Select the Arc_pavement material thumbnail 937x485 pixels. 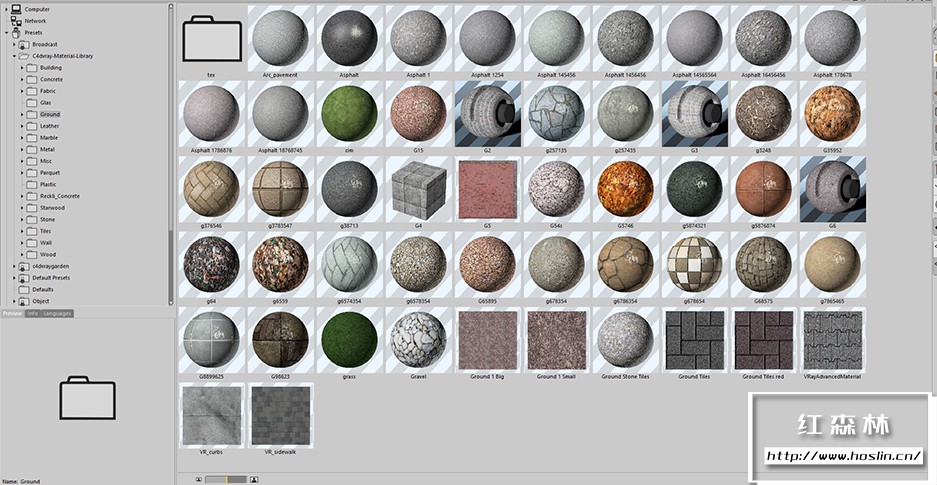(x=280, y=38)
